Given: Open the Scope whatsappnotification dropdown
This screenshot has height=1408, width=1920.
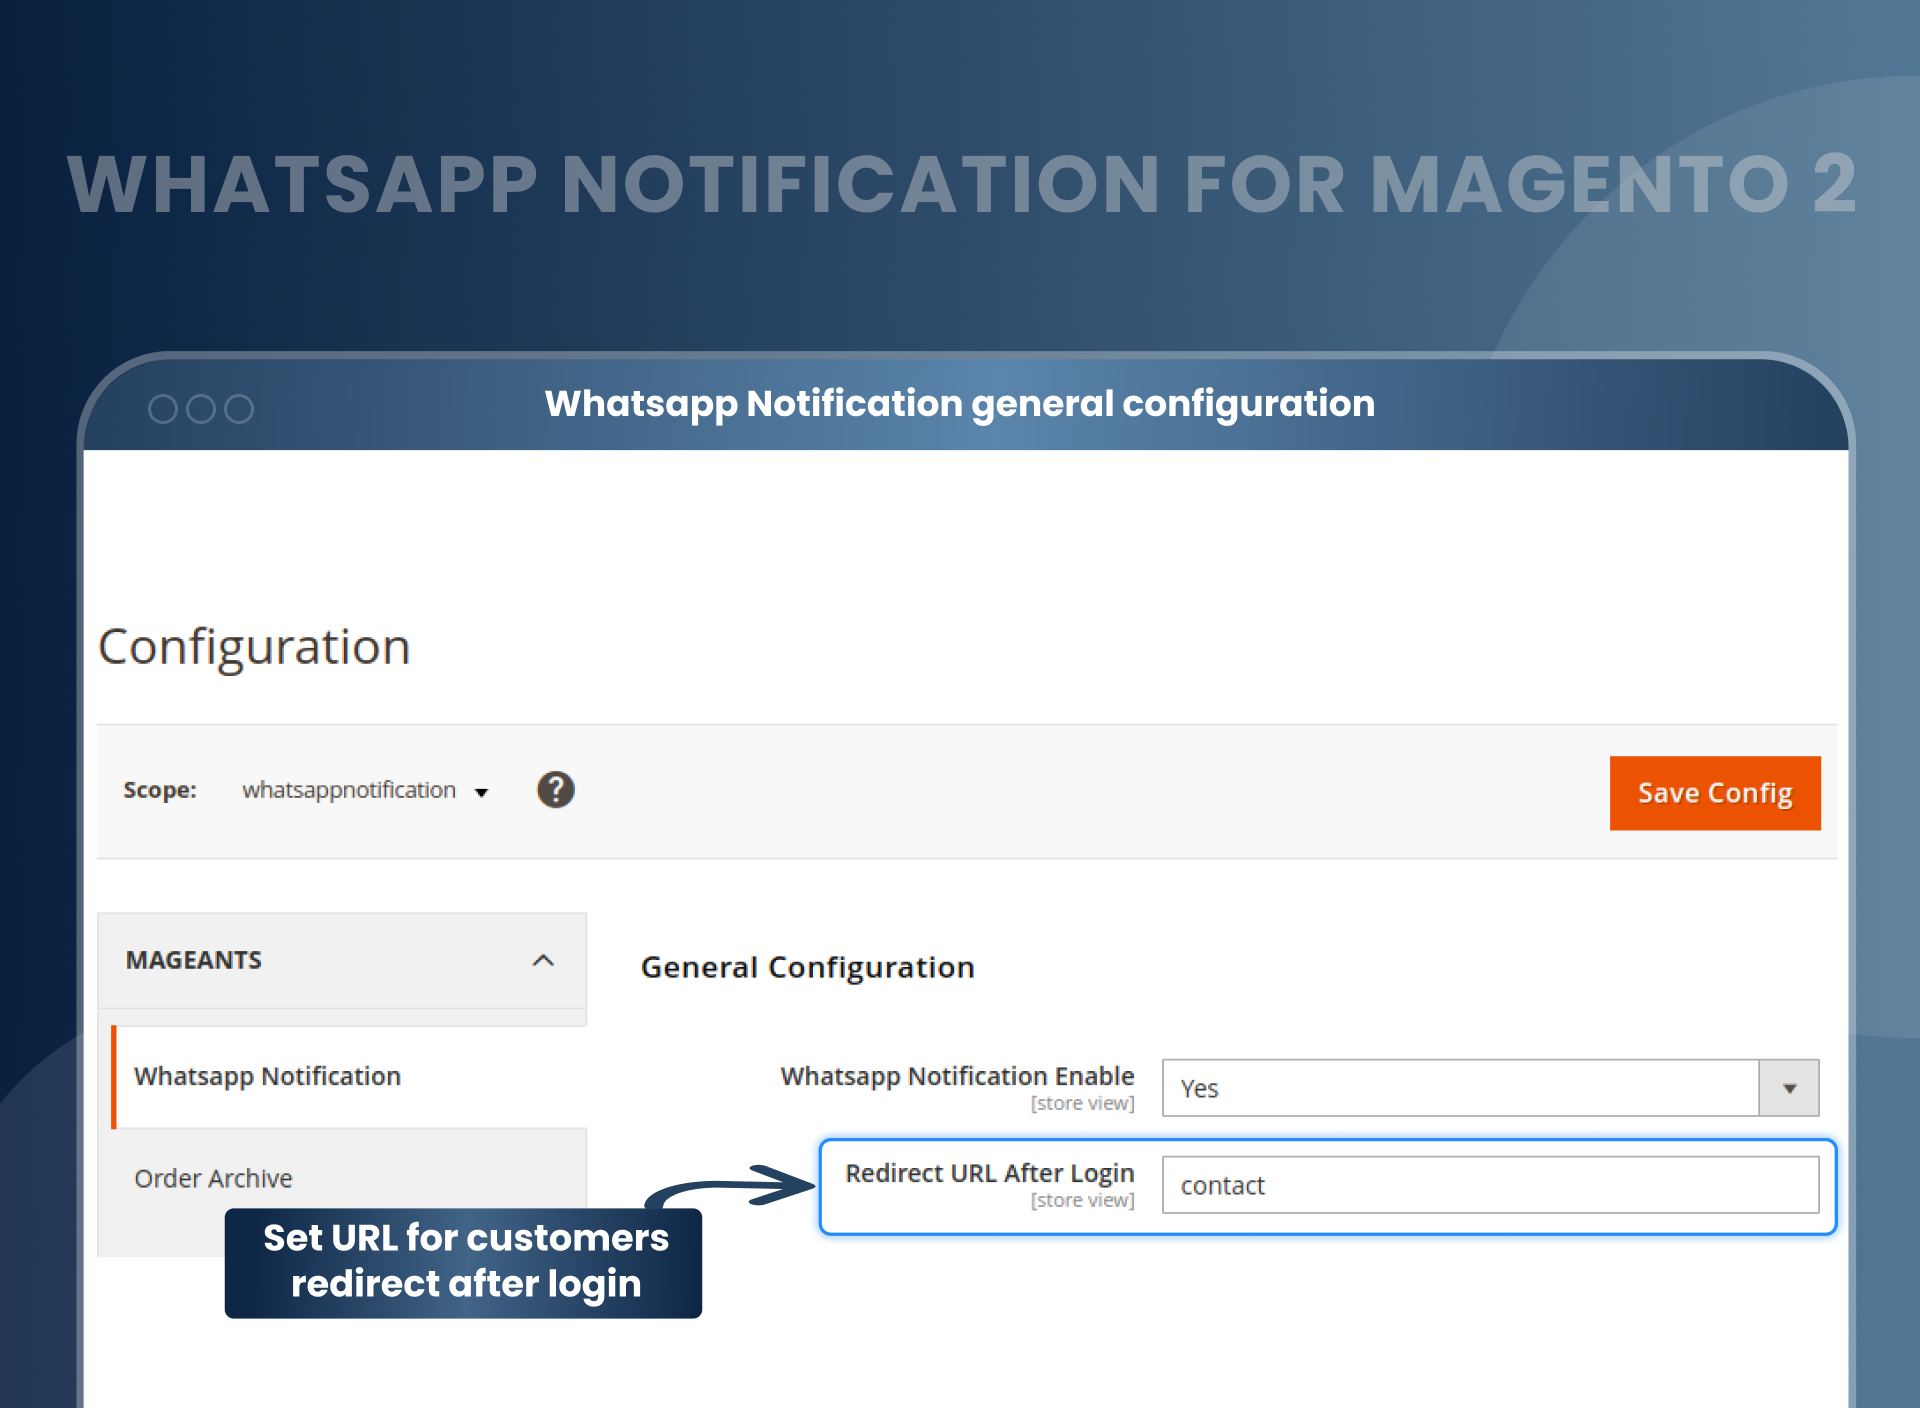Looking at the screenshot, I should (349, 791).
